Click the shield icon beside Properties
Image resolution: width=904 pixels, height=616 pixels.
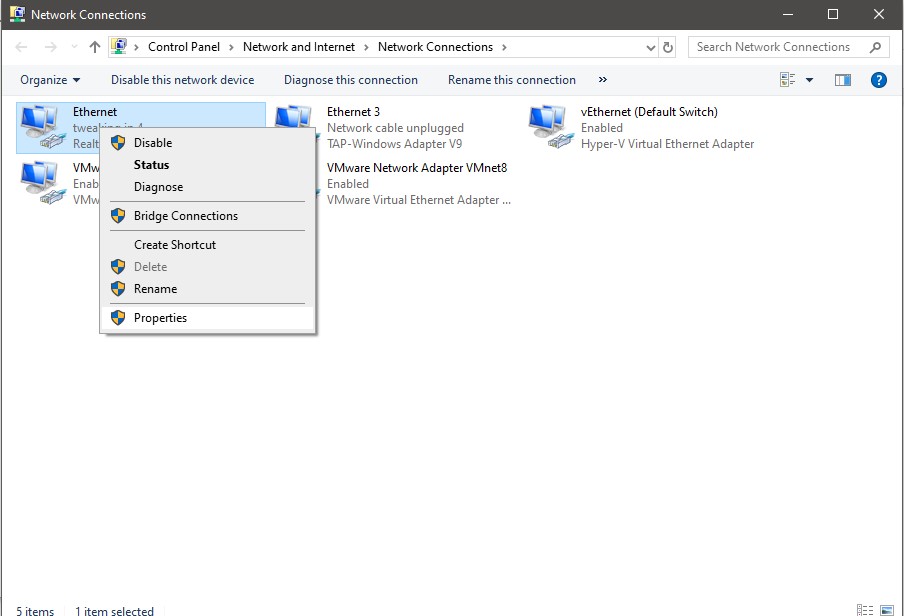click(x=118, y=318)
